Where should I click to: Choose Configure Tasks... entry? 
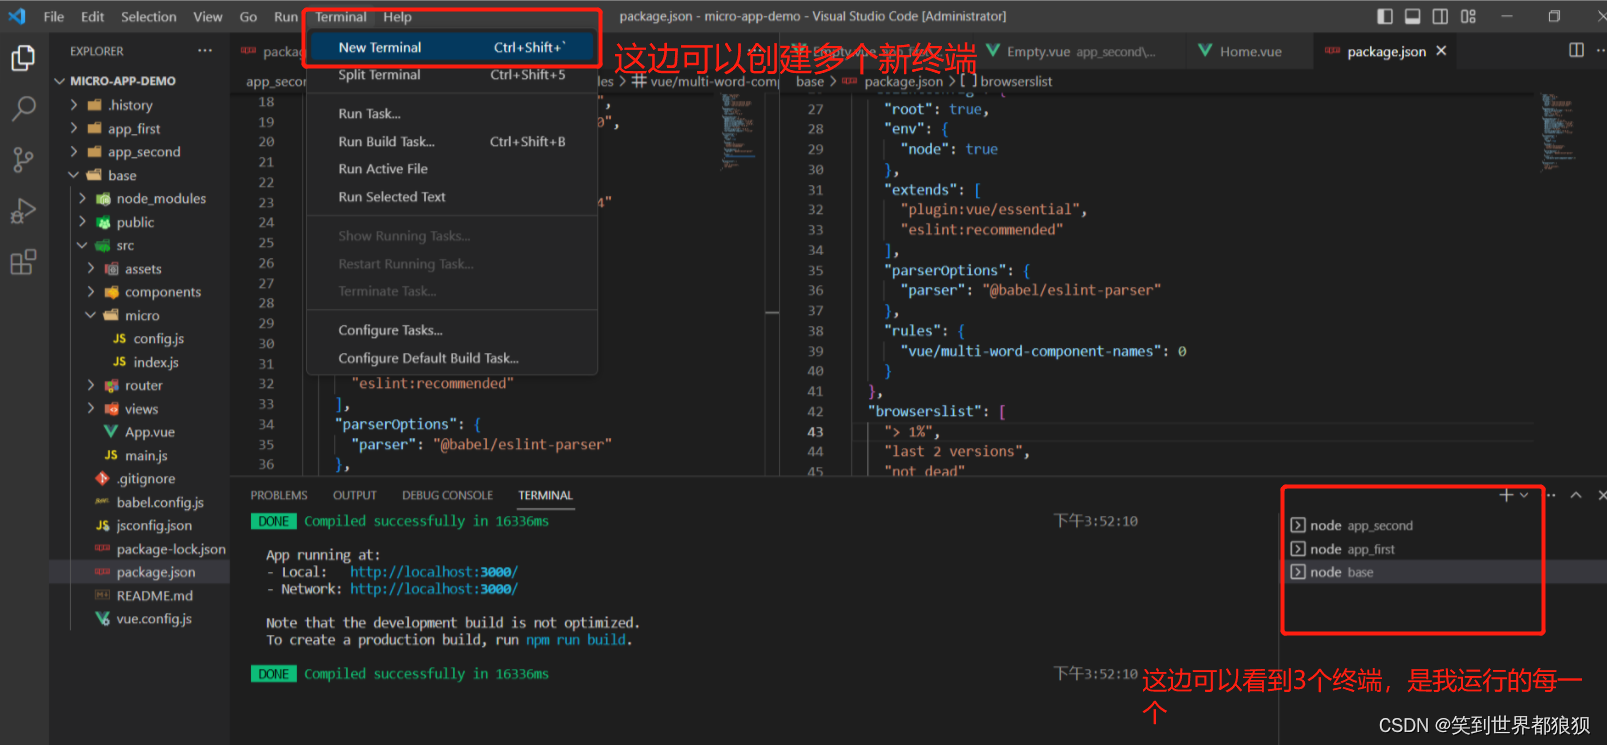[452, 330]
